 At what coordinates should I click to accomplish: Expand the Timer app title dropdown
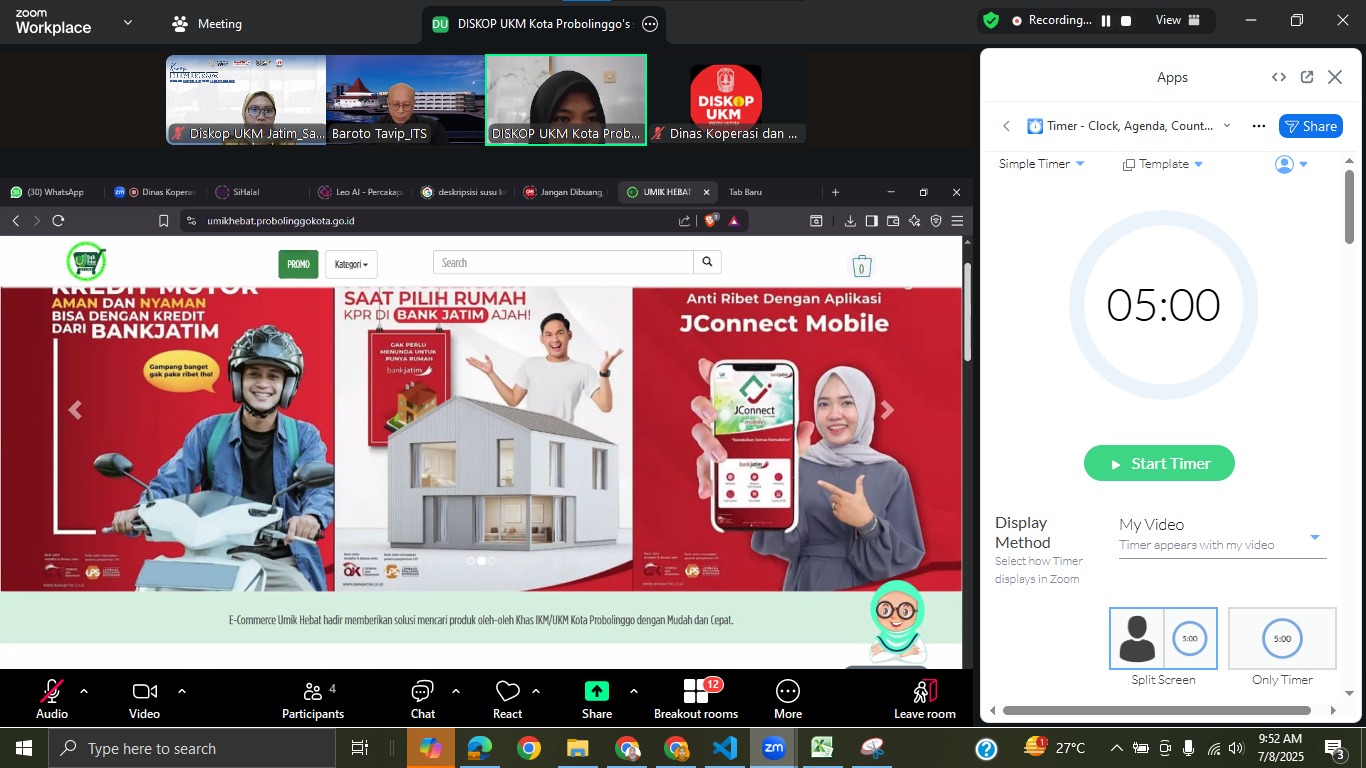pyautogui.click(x=1227, y=126)
